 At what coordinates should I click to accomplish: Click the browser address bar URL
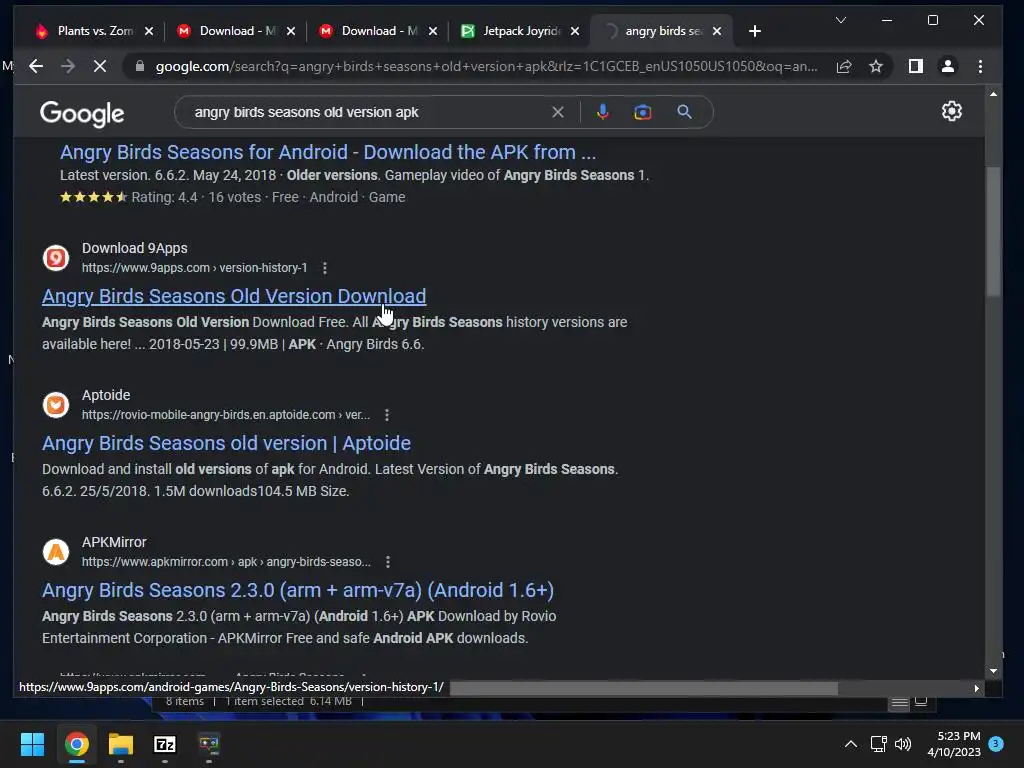point(487,66)
